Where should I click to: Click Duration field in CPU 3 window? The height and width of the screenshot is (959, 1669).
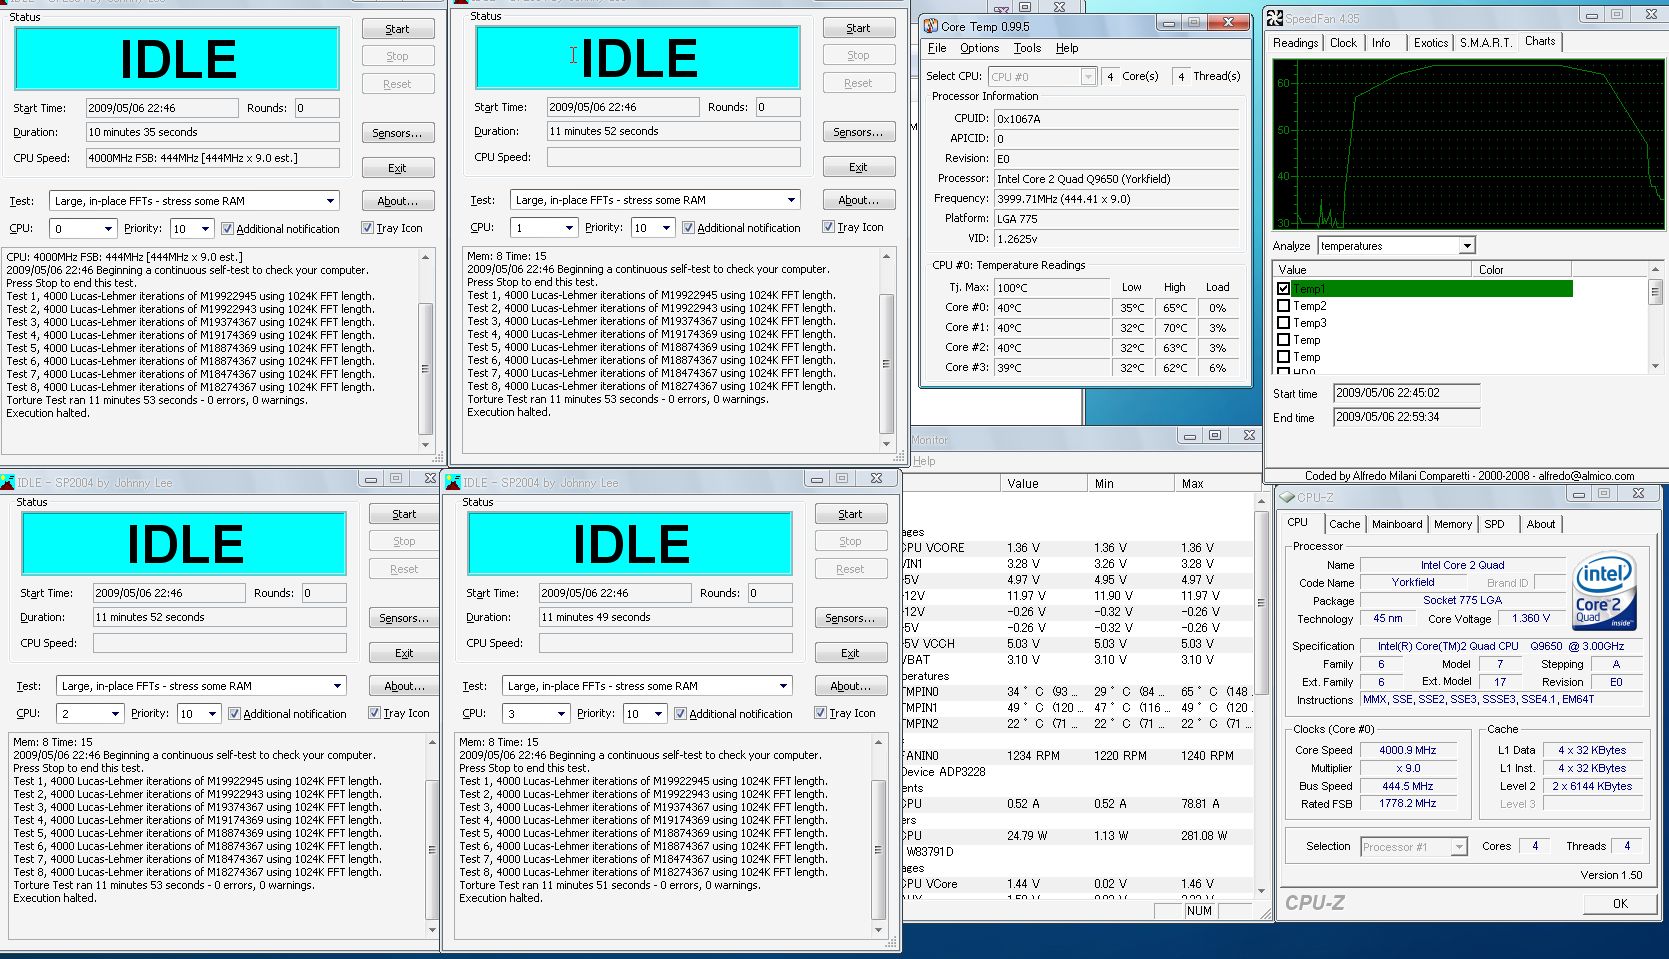tap(666, 617)
